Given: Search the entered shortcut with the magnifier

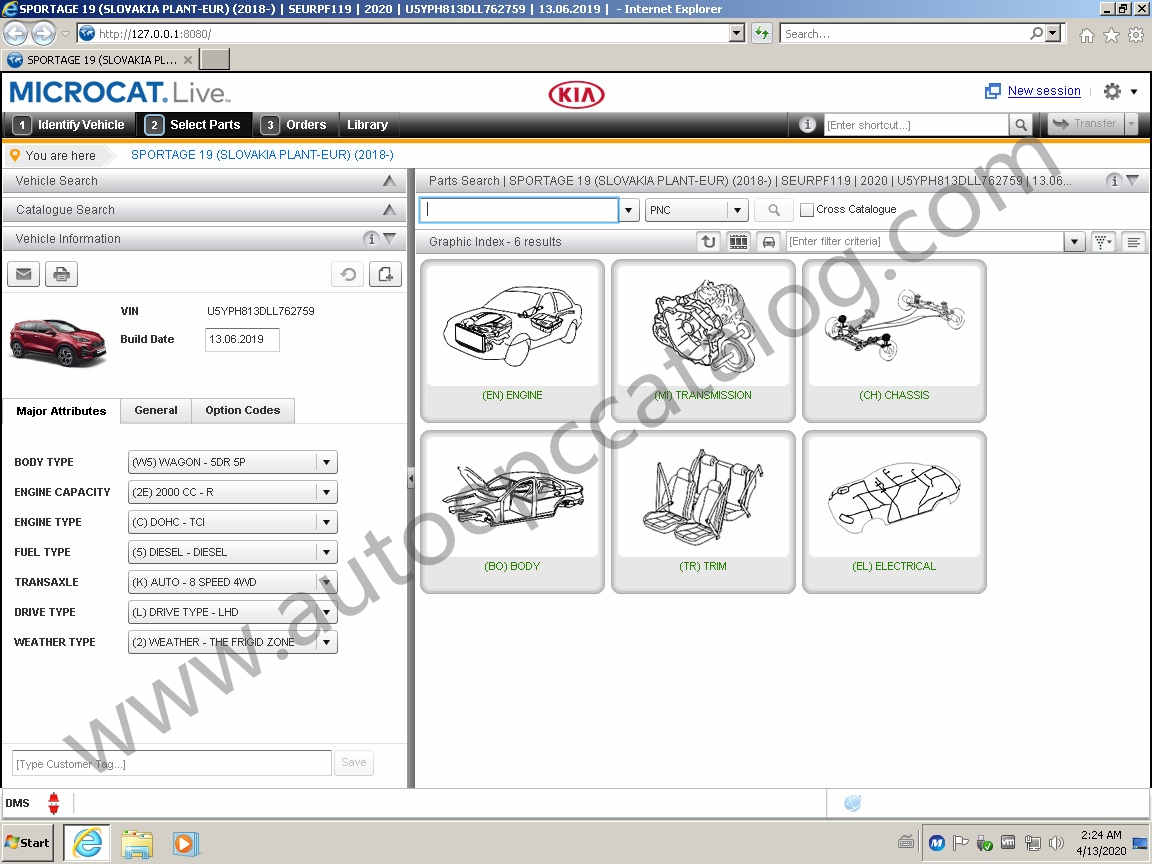Looking at the screenshot, I should coord(1020,125).
